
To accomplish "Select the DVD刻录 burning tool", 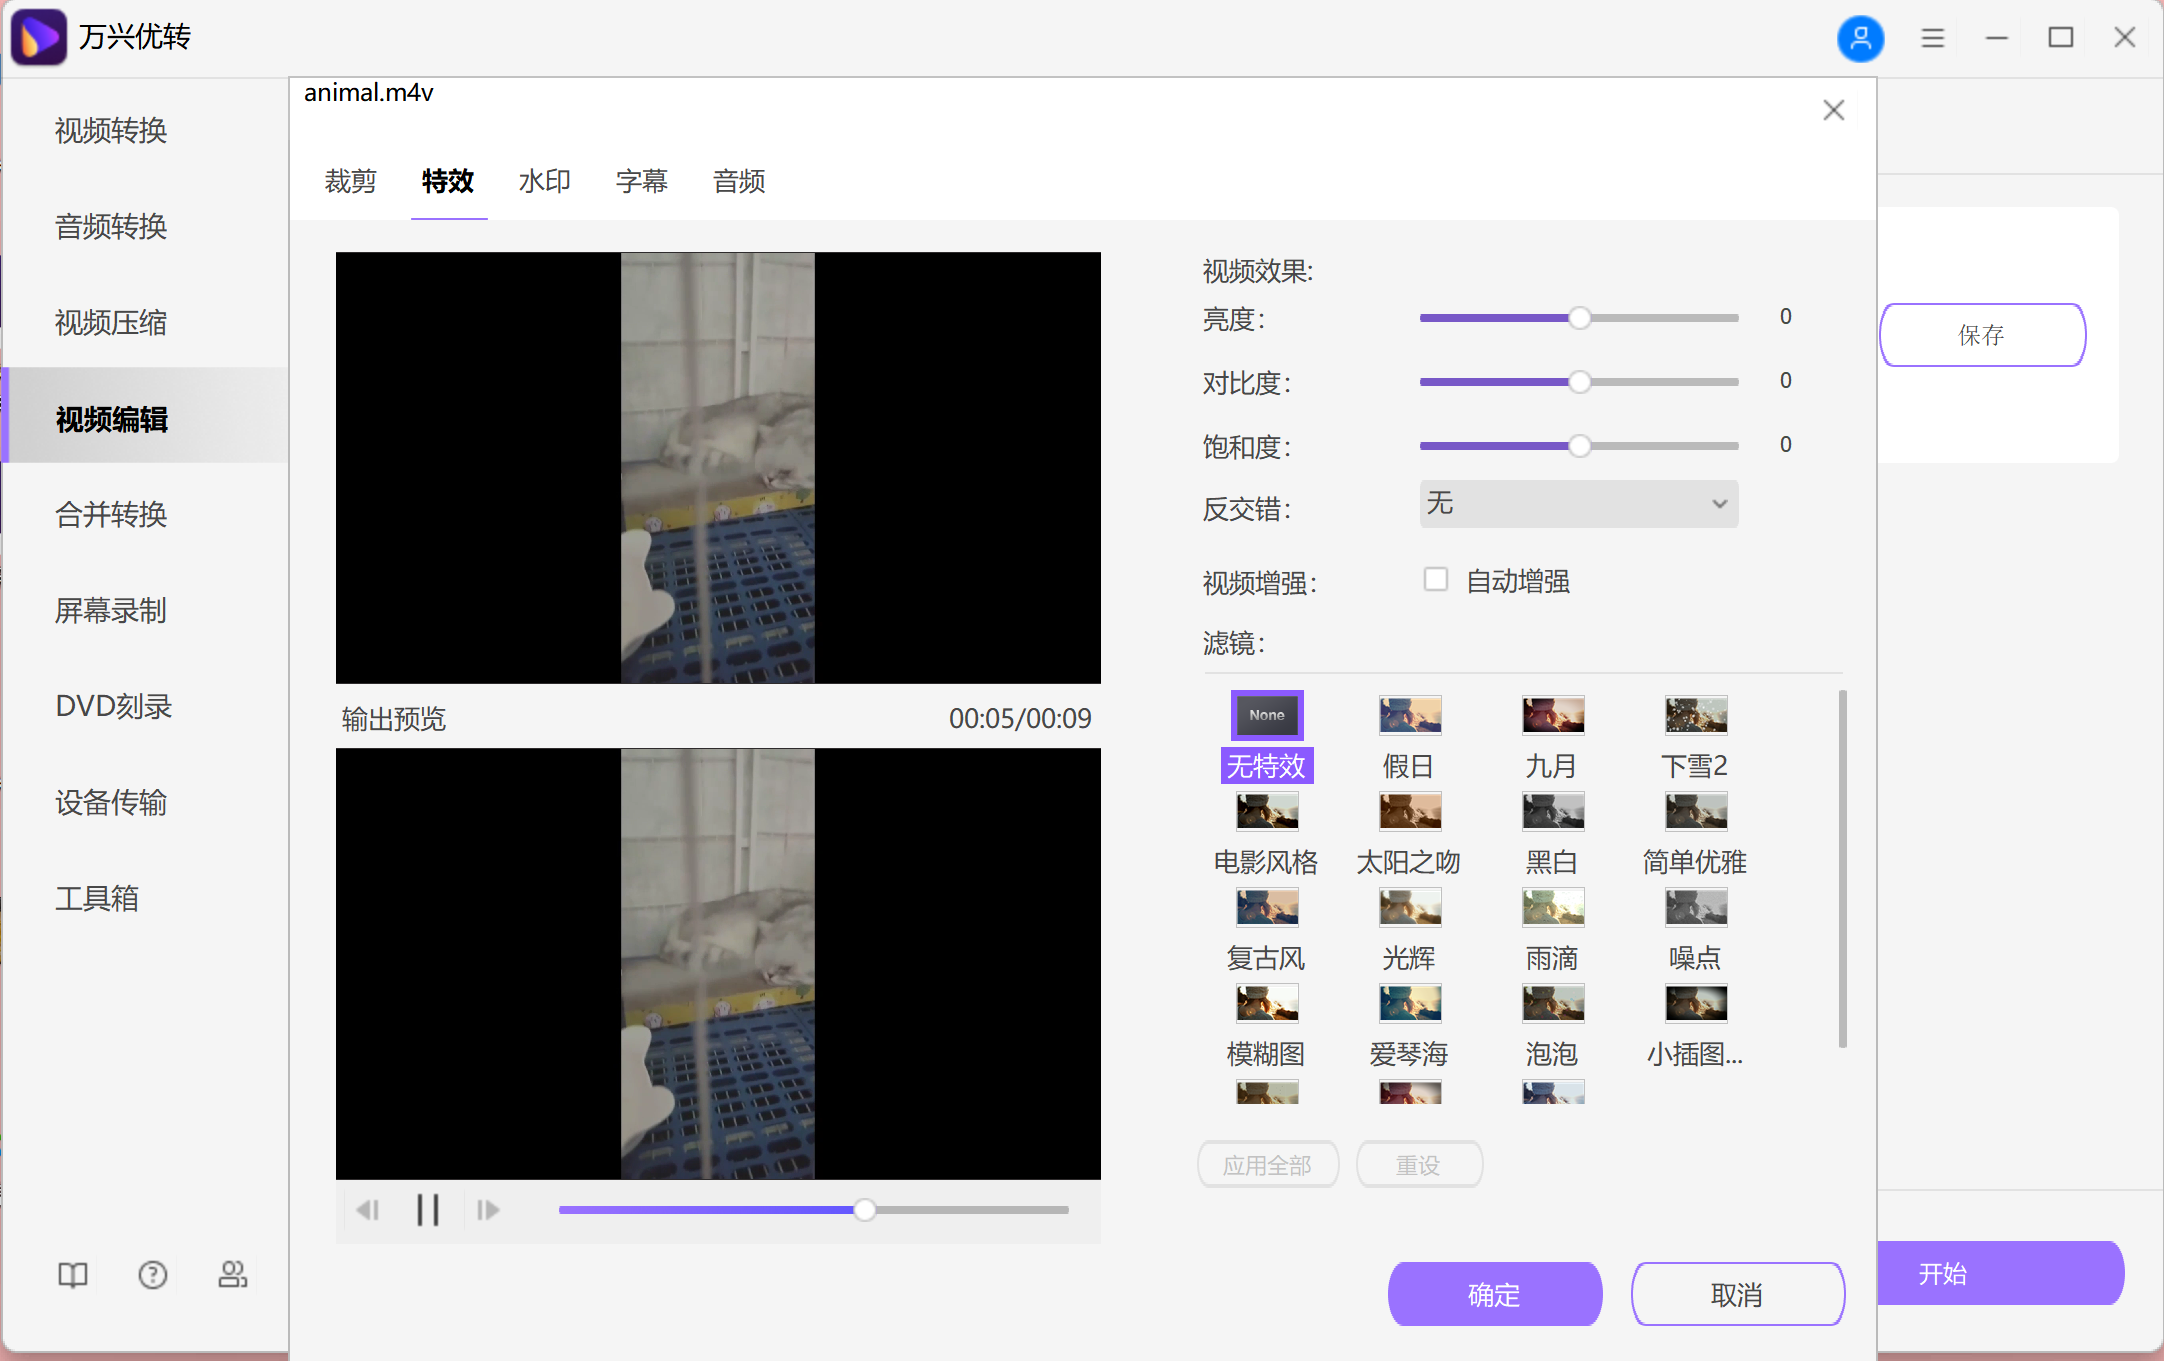I will click(x=113, y=706).
